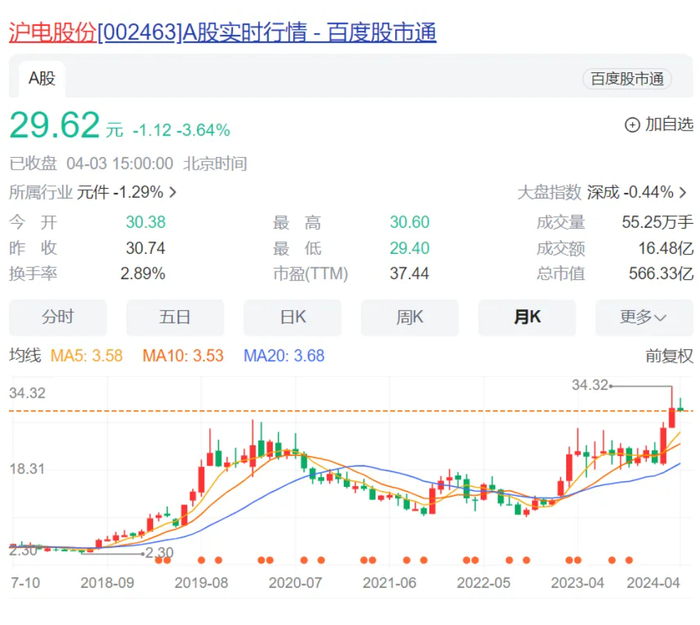Click the MA20: 3.68 indicator label
Image resolution: width=700 pixels, height=625 pixels.
284,356
